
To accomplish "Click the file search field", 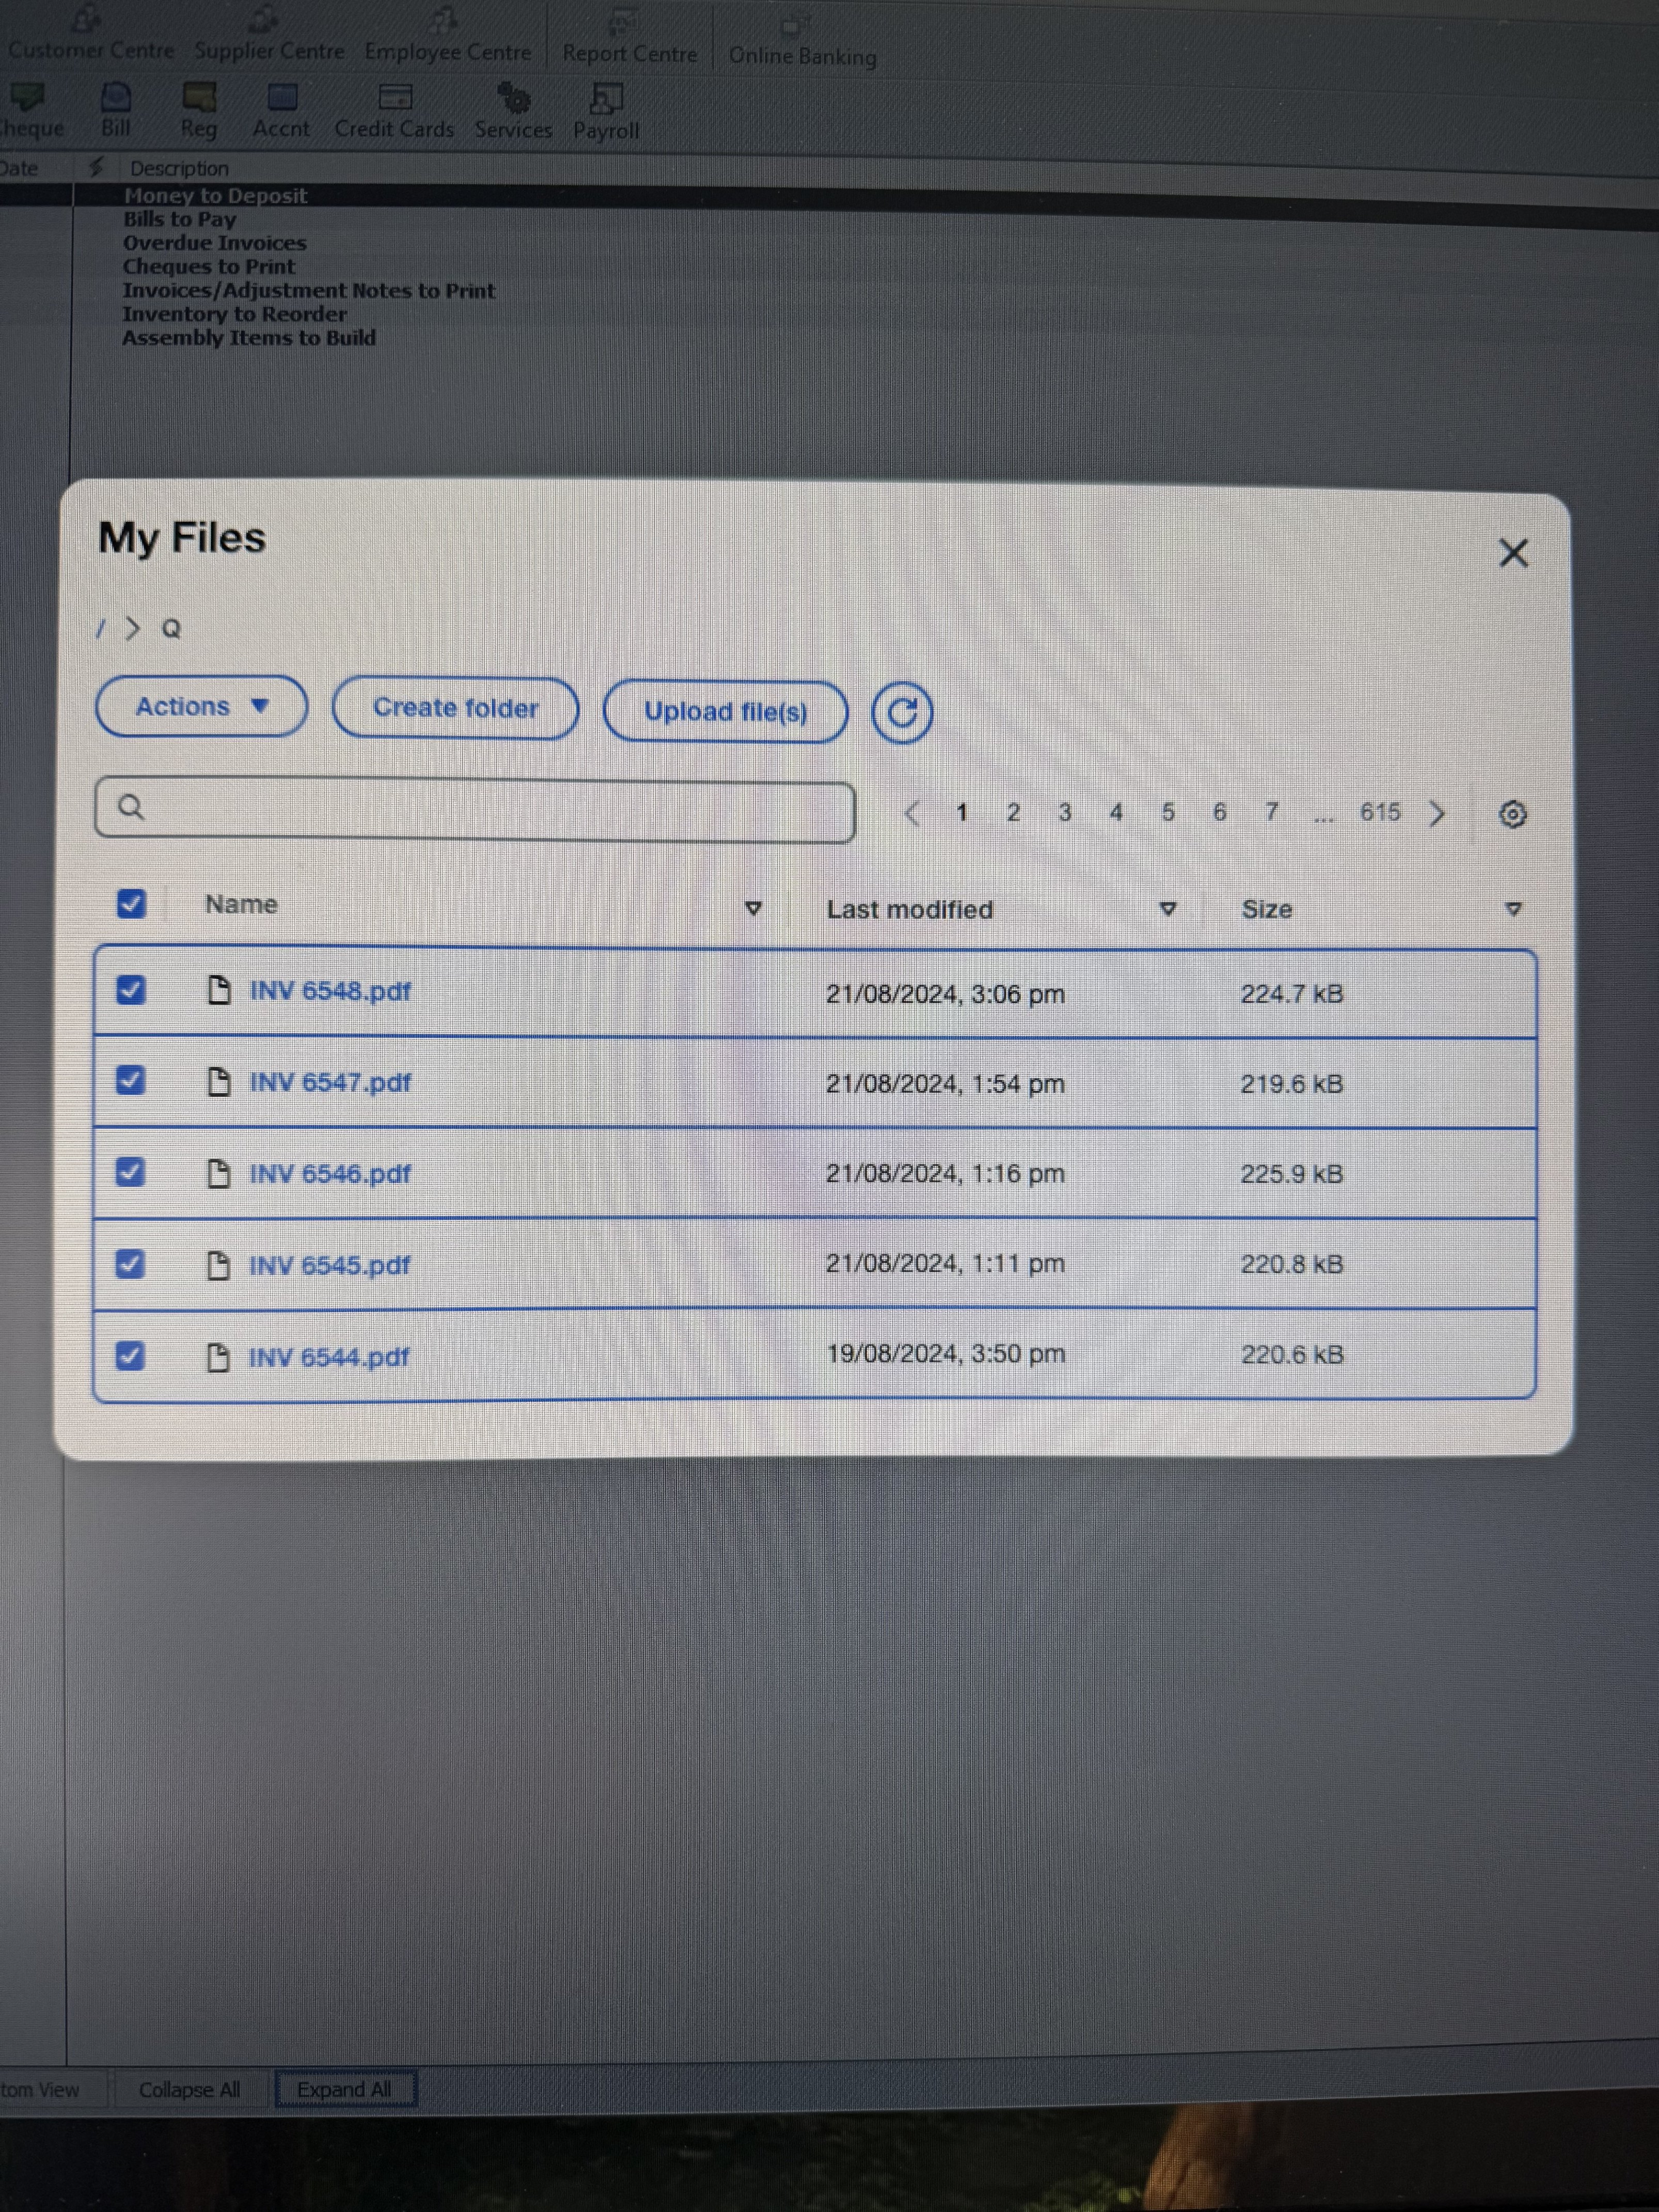I will coord(475,809).
